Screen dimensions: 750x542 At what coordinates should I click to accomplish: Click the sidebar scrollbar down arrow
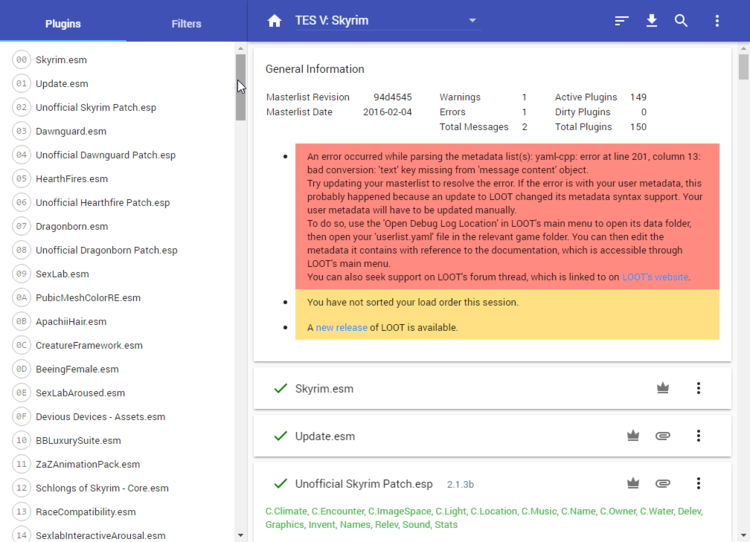point(241,535)
